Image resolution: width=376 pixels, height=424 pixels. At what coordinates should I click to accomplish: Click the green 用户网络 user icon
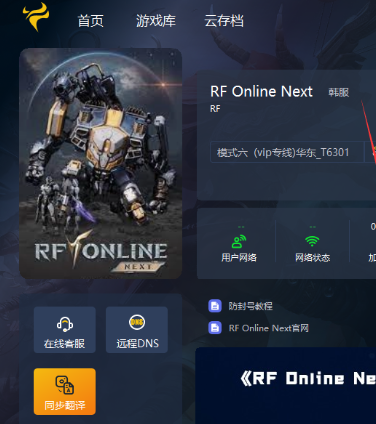(x=239, y=241)
